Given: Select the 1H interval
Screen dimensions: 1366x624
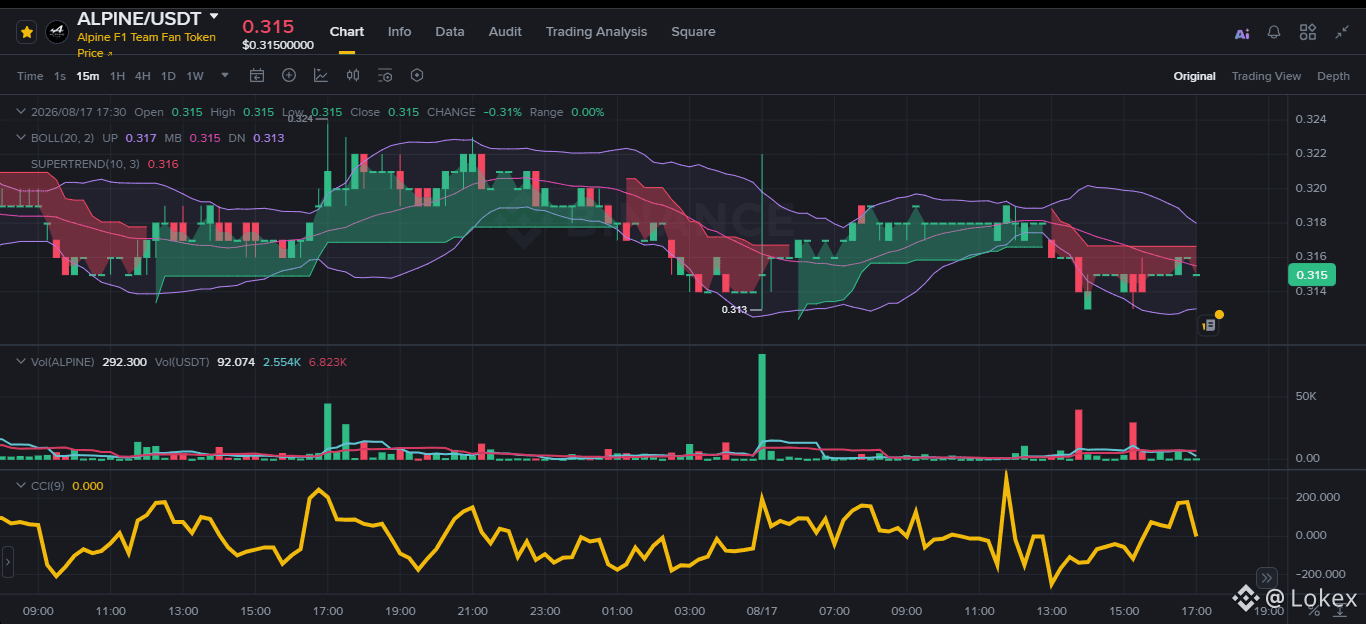Looking at the screenshot, I should click(118, 76).
